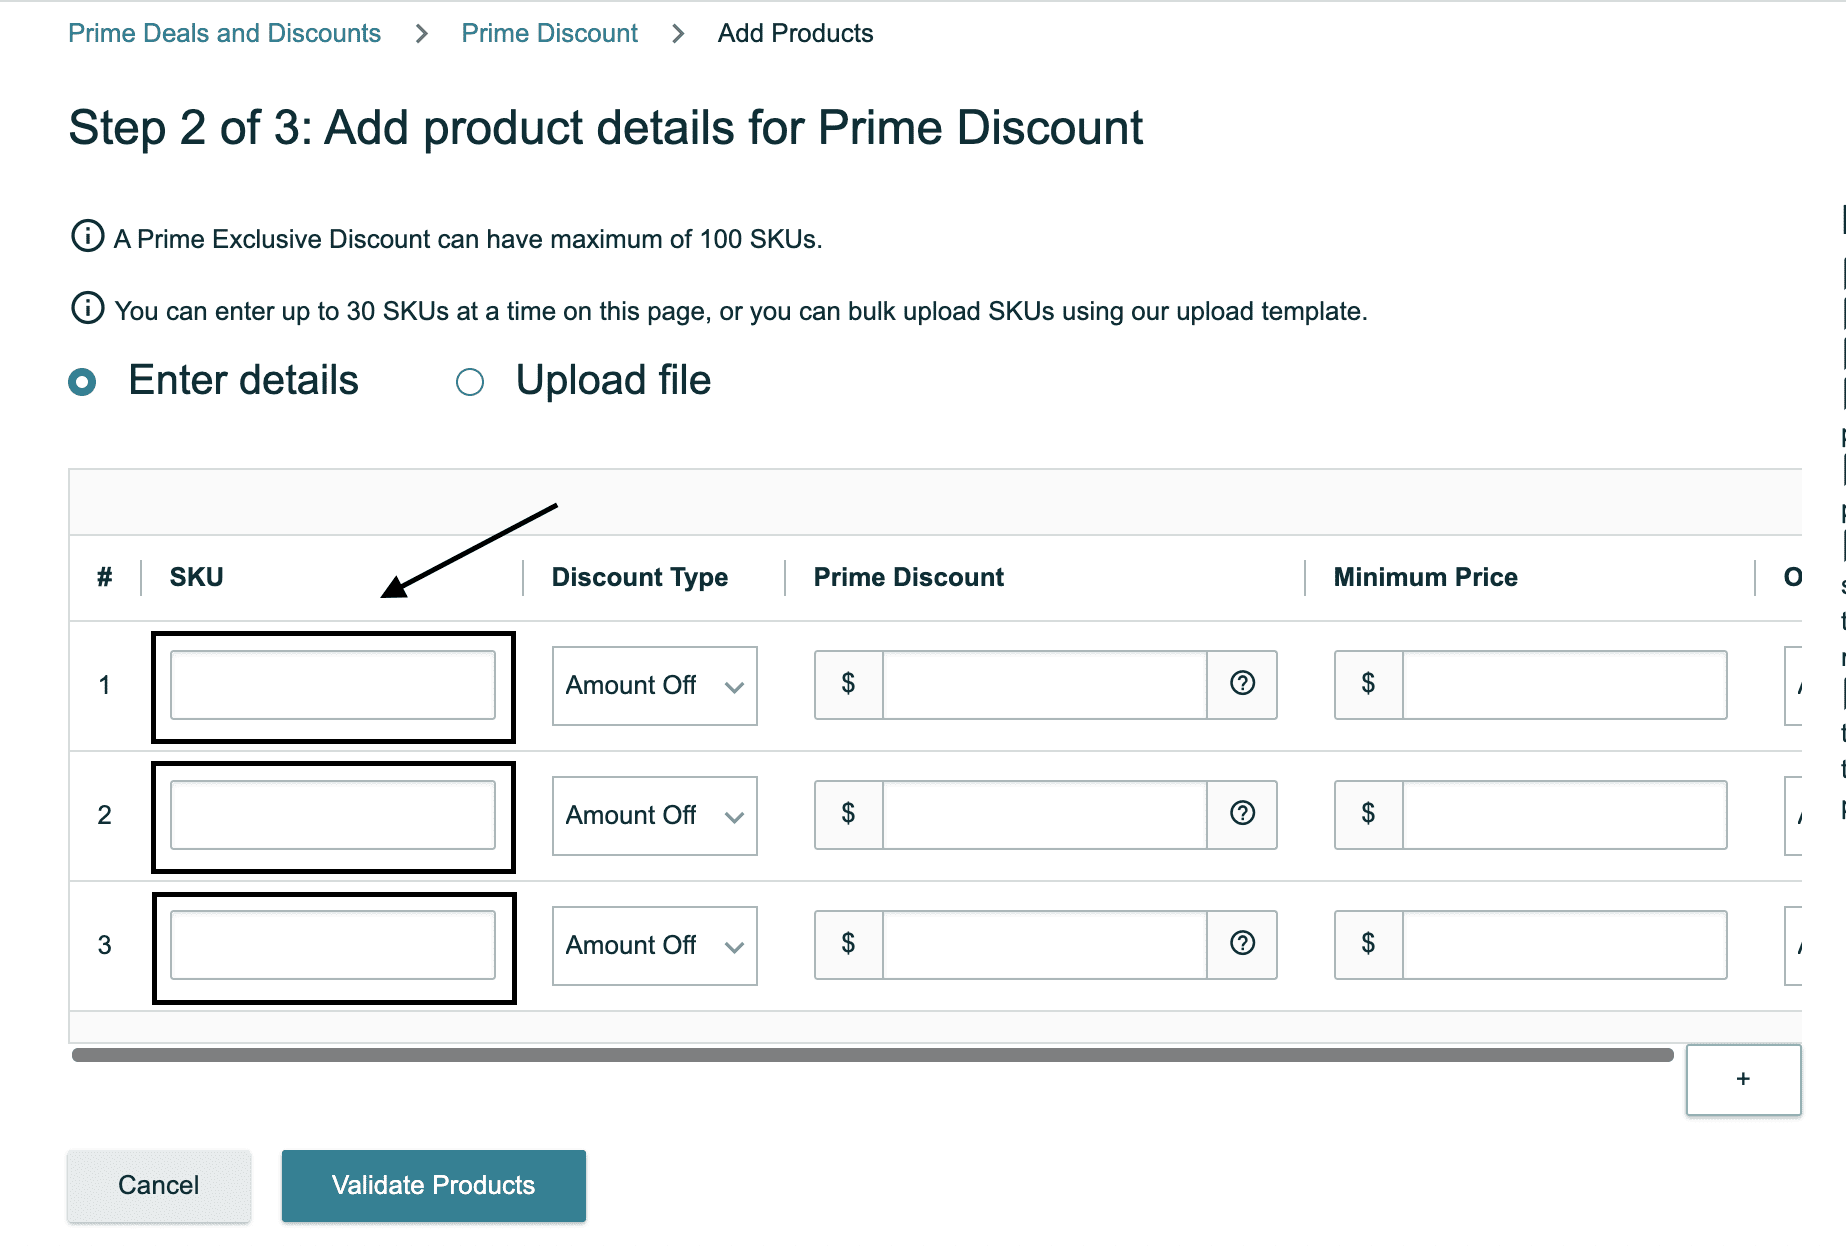This screenshot has width=1846, height=1246.
Task: Focus the row 1 SKU input field
Action: coord(333,685)
